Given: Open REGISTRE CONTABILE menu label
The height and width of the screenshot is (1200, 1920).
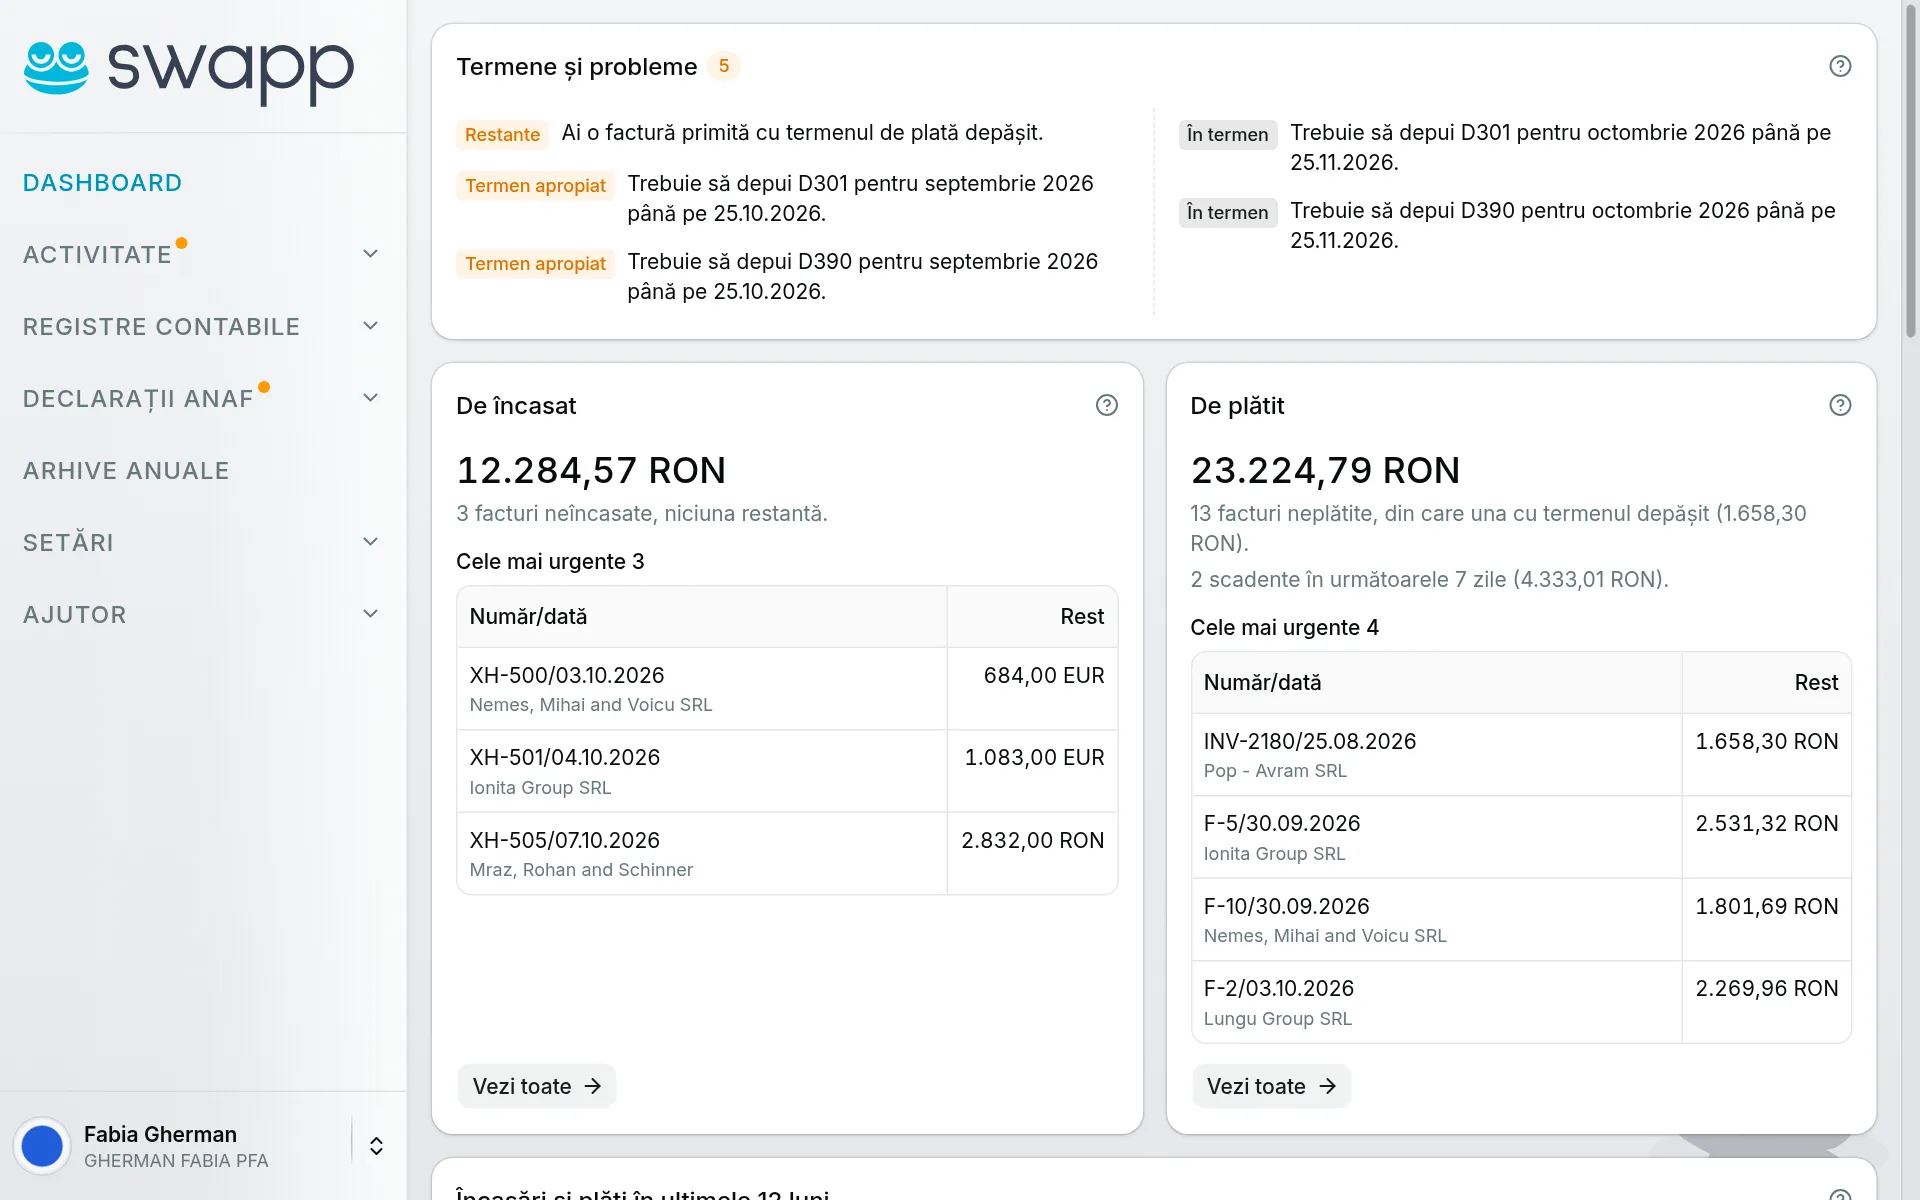Looking at the screenshot, I should (161, 327).
